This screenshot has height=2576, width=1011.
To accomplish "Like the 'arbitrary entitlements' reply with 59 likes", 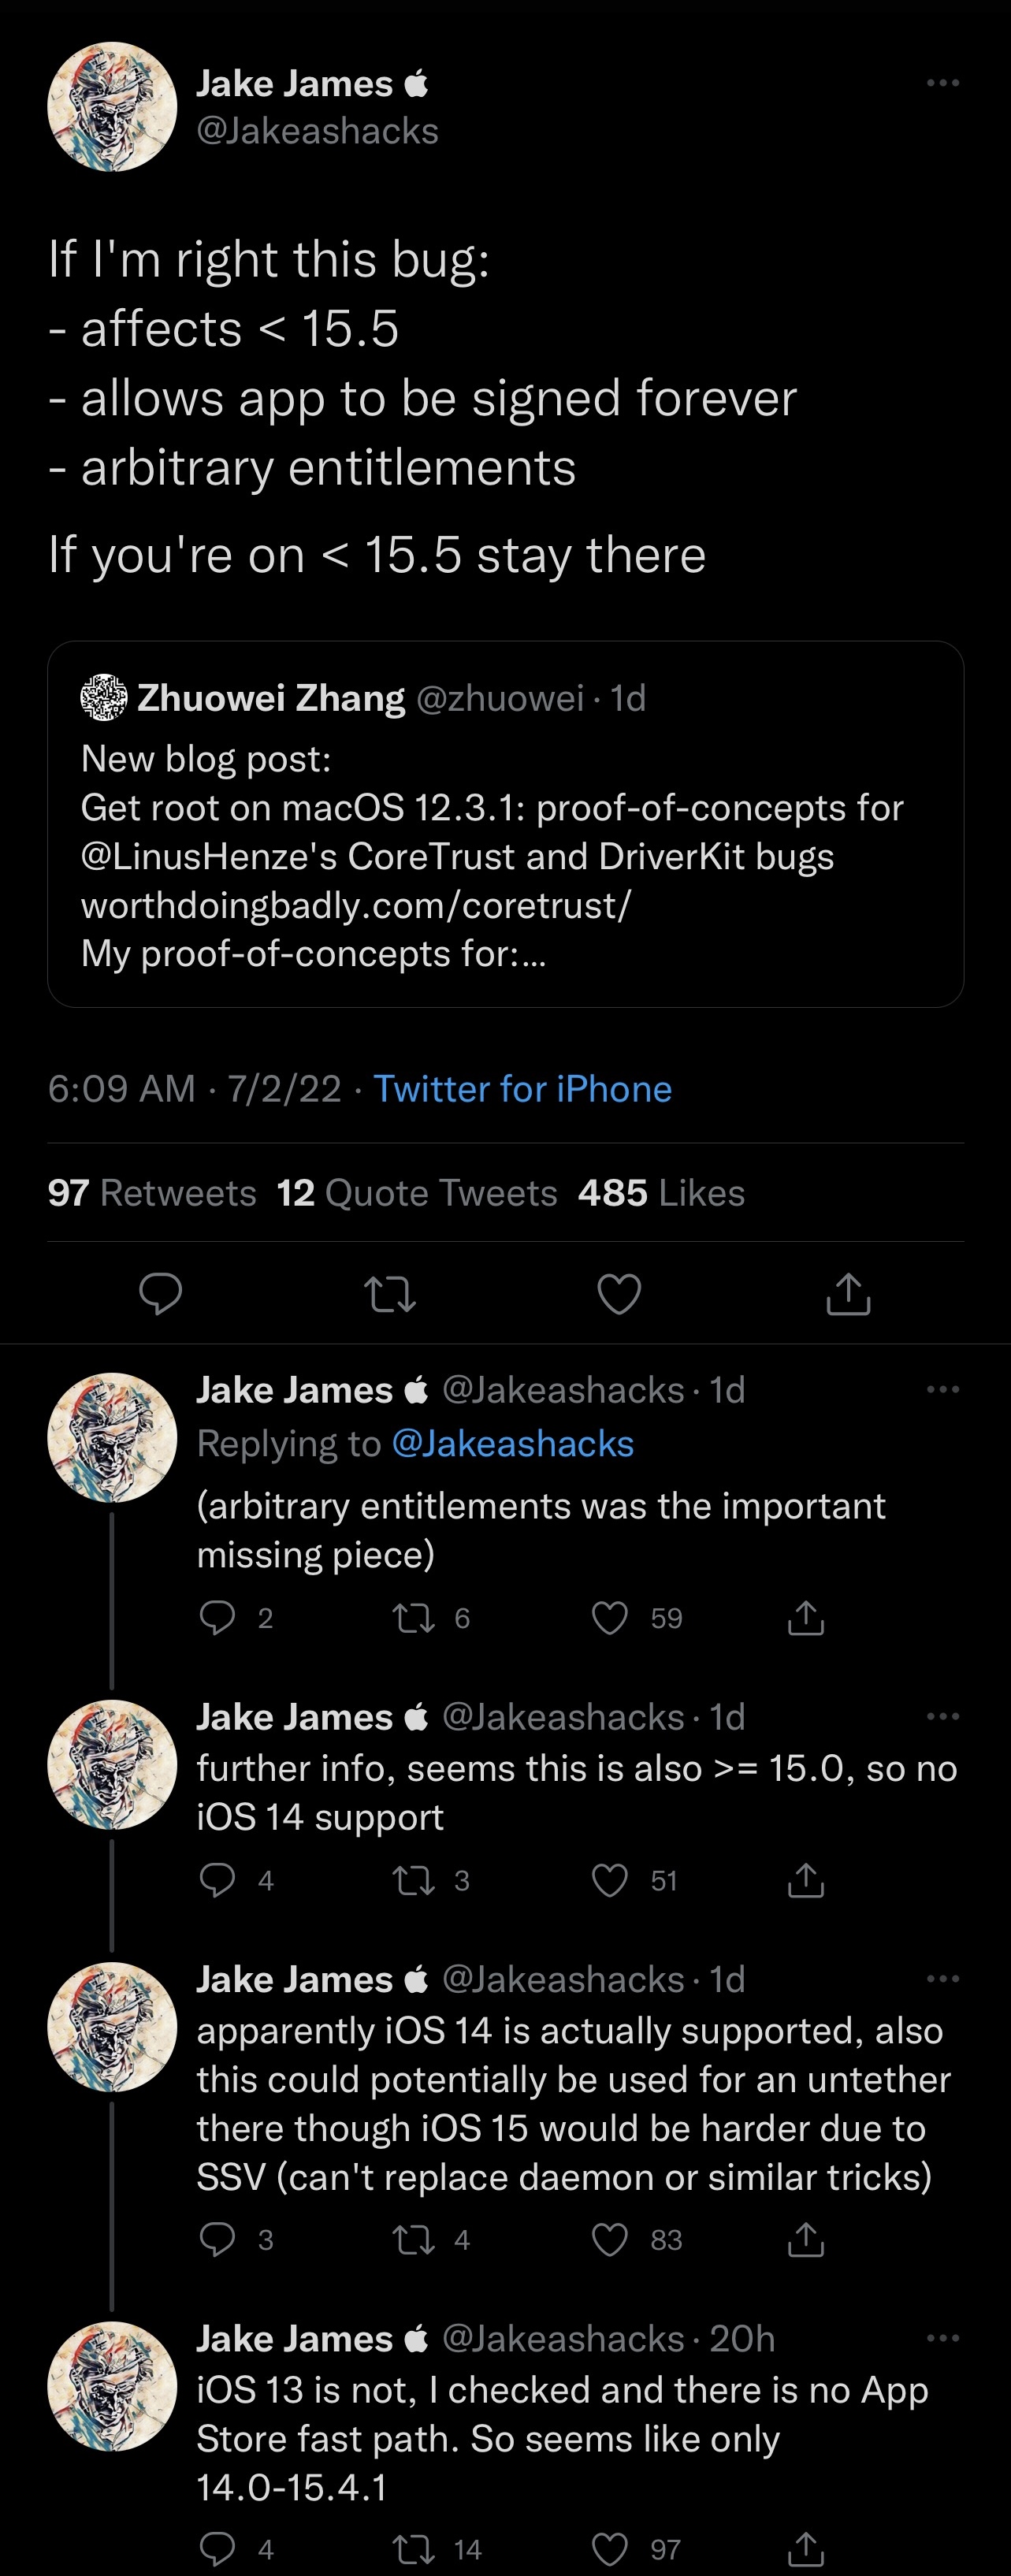I will pyautogui.click(x=610, y=1618).
